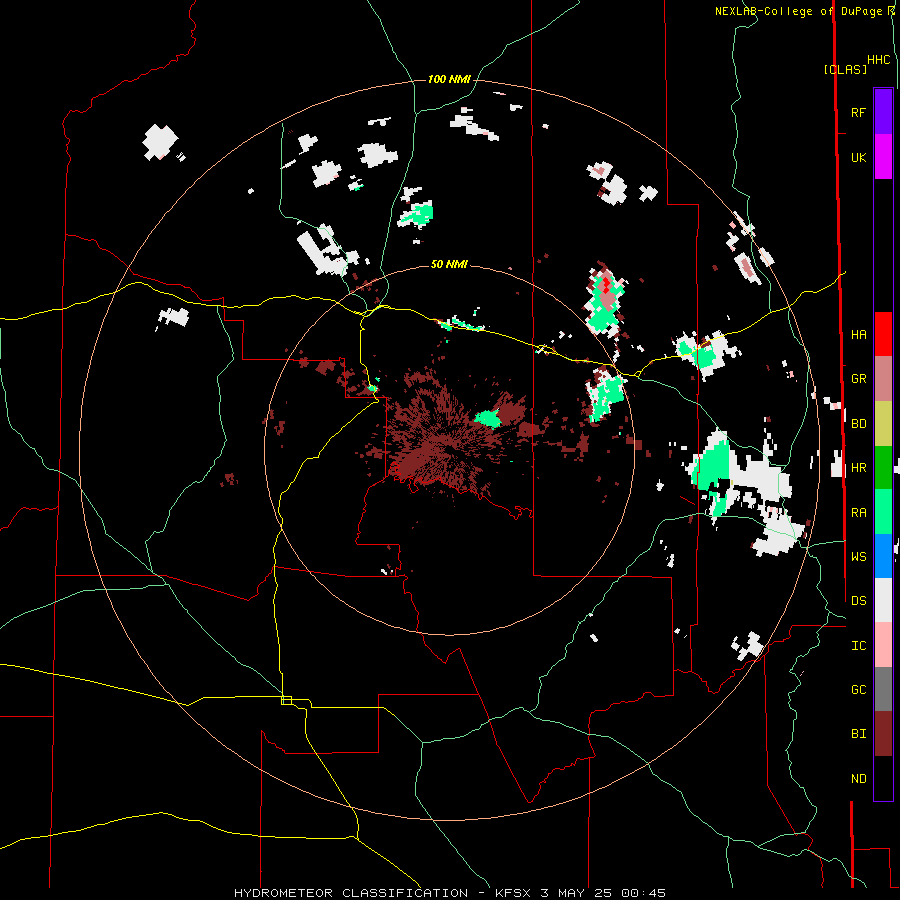The width and height of the screenshot is (900, 900).
Task: Click the "BI" legend label
Action: coord(858,734)
